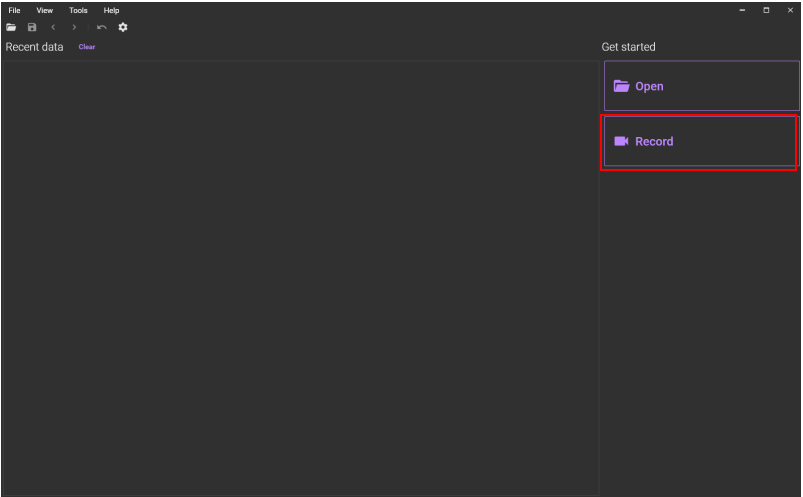This screenshot has width=803, height=497.
Task: Minimize the application window
Action: click(742, 10)
